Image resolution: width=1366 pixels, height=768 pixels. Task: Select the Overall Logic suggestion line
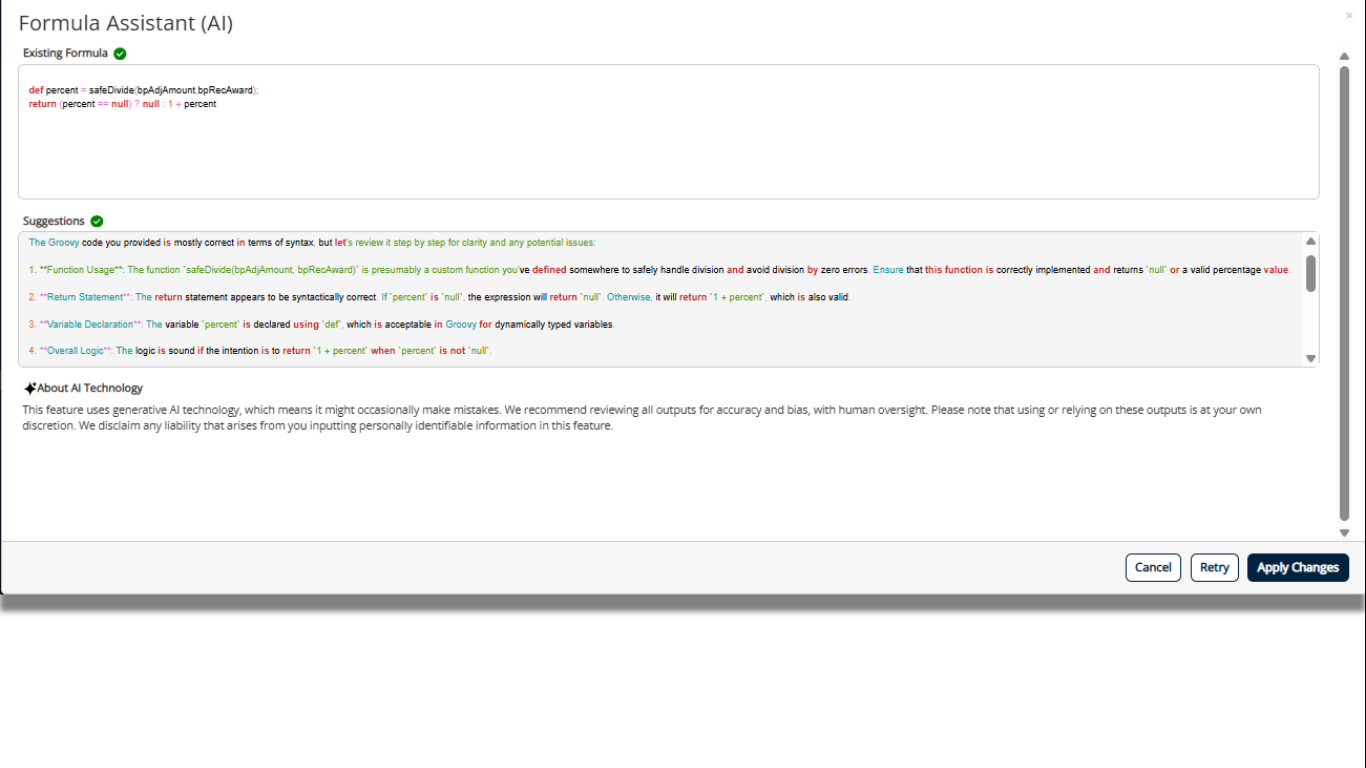(x=260, y=351)
